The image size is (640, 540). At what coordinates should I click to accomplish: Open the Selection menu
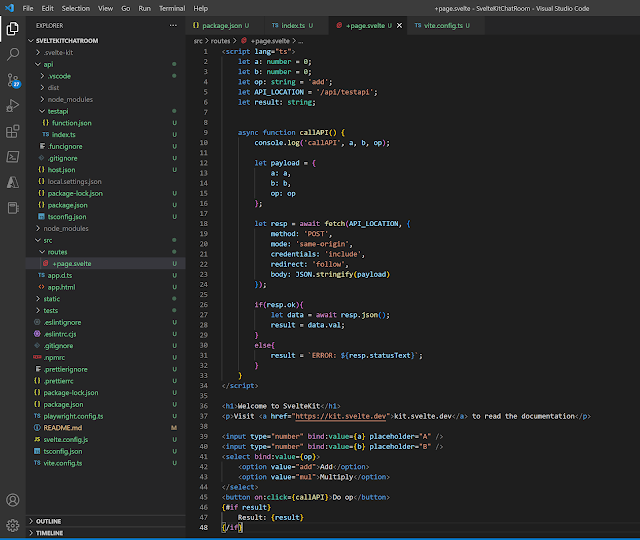(75, 7)
